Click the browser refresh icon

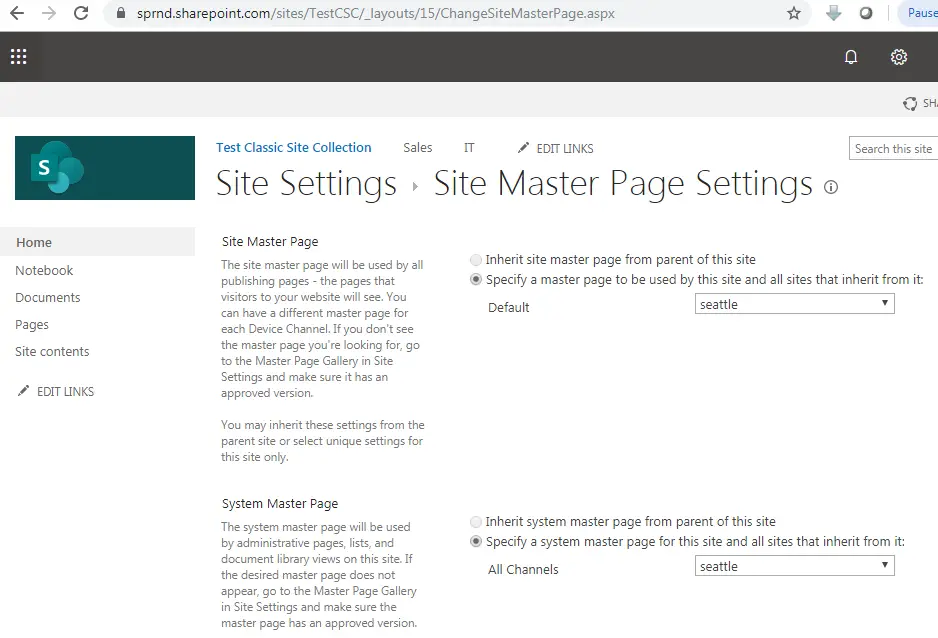(81, 13)
